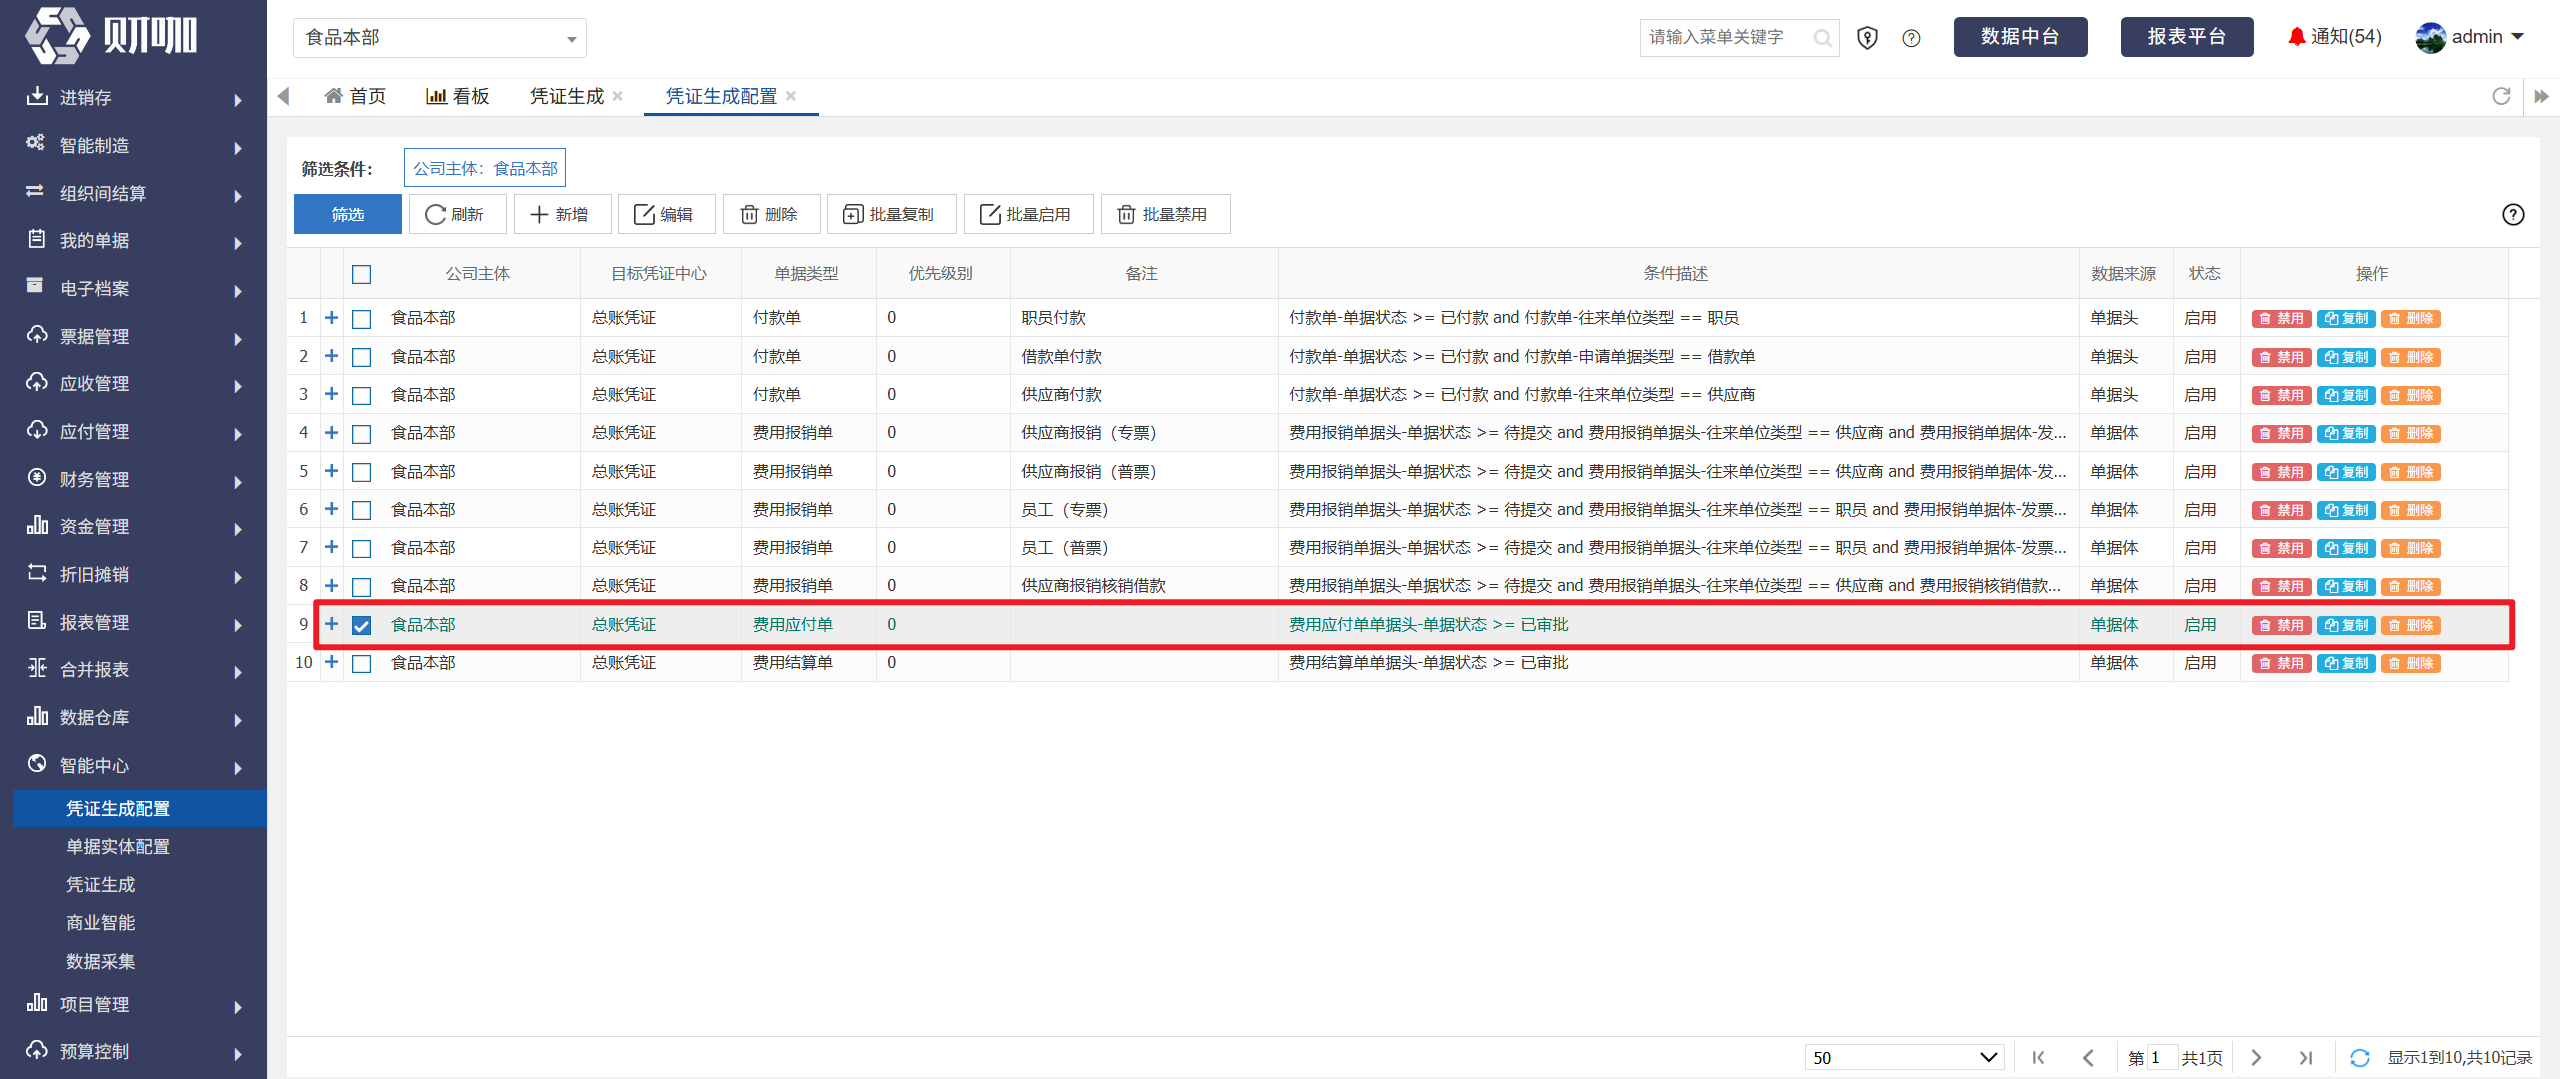Open the 食品本部 company dropdown
The height and width of the screenshot is (1079, 2560).
[440, 38]
